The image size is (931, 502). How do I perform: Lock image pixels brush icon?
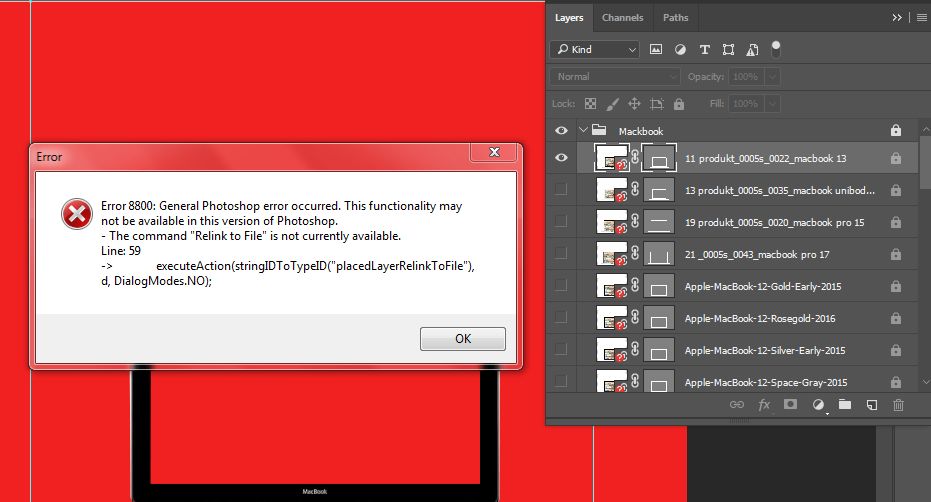click(612, 104)
